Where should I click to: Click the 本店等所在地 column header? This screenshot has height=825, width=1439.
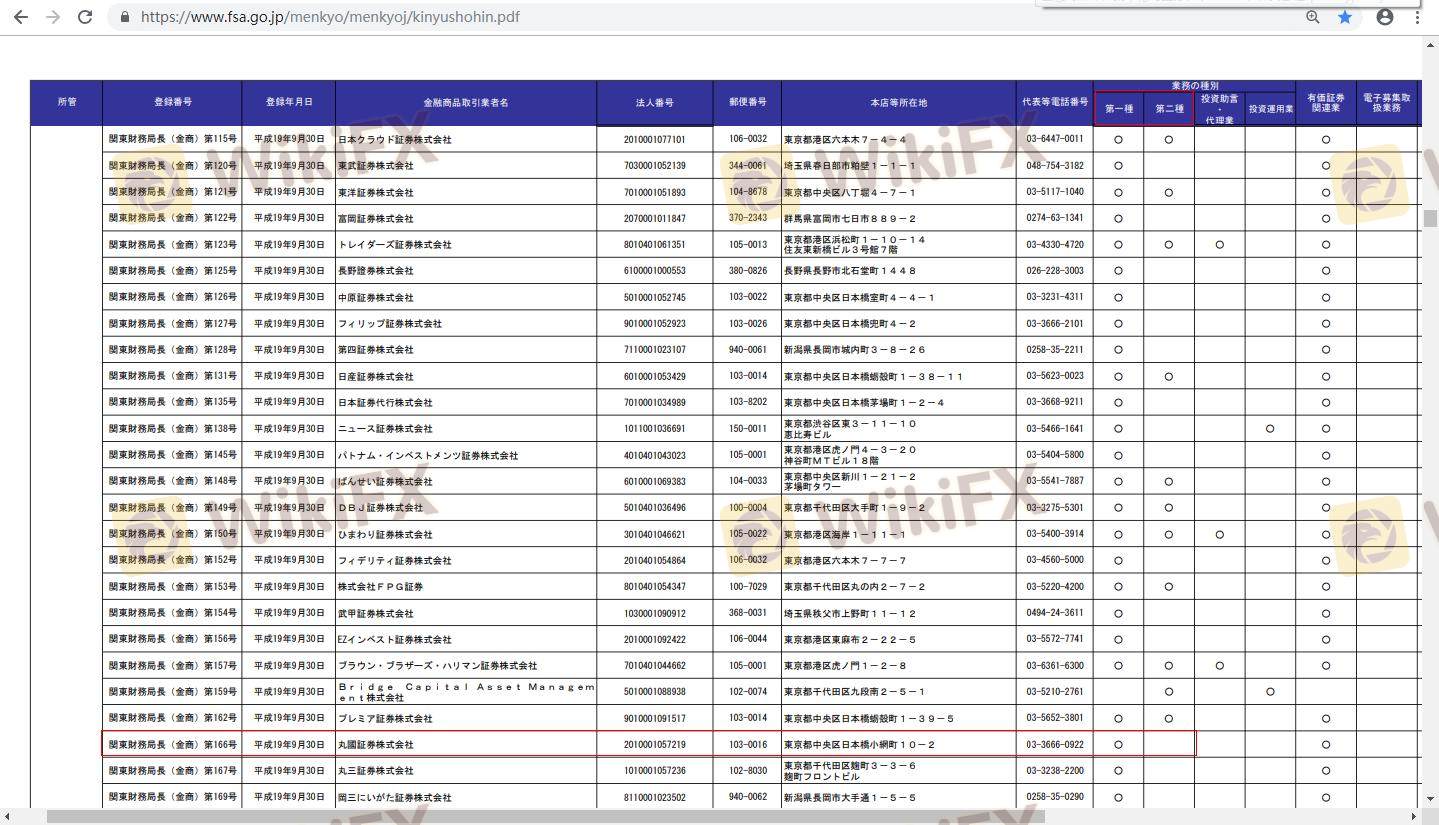898,103
